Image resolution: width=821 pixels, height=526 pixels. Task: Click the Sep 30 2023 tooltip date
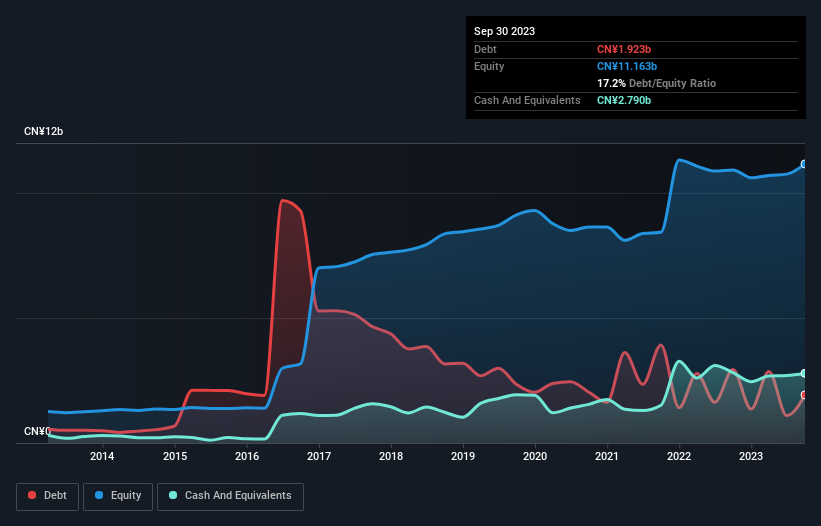point(504,31)
